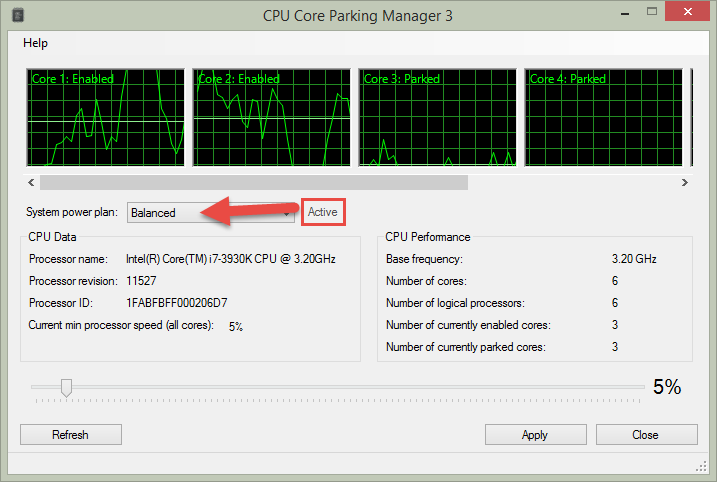Screen dimensions: 717x482
Task: Click the horizontal scrollbar thumb under the graphs
Action: 254,182
